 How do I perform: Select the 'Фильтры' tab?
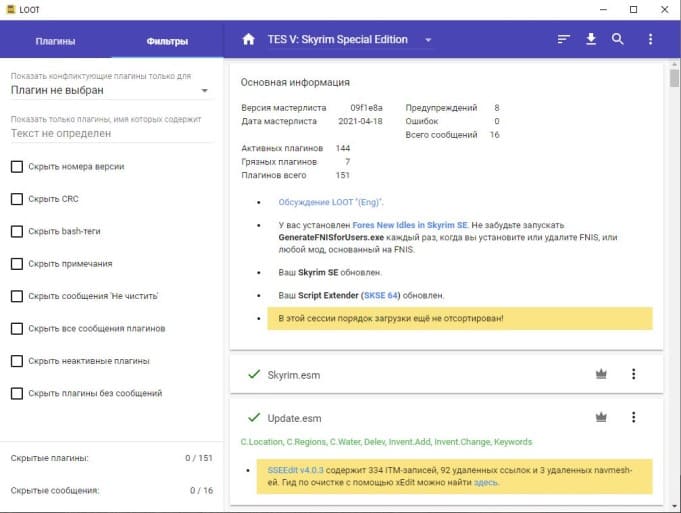coord(167,41)
